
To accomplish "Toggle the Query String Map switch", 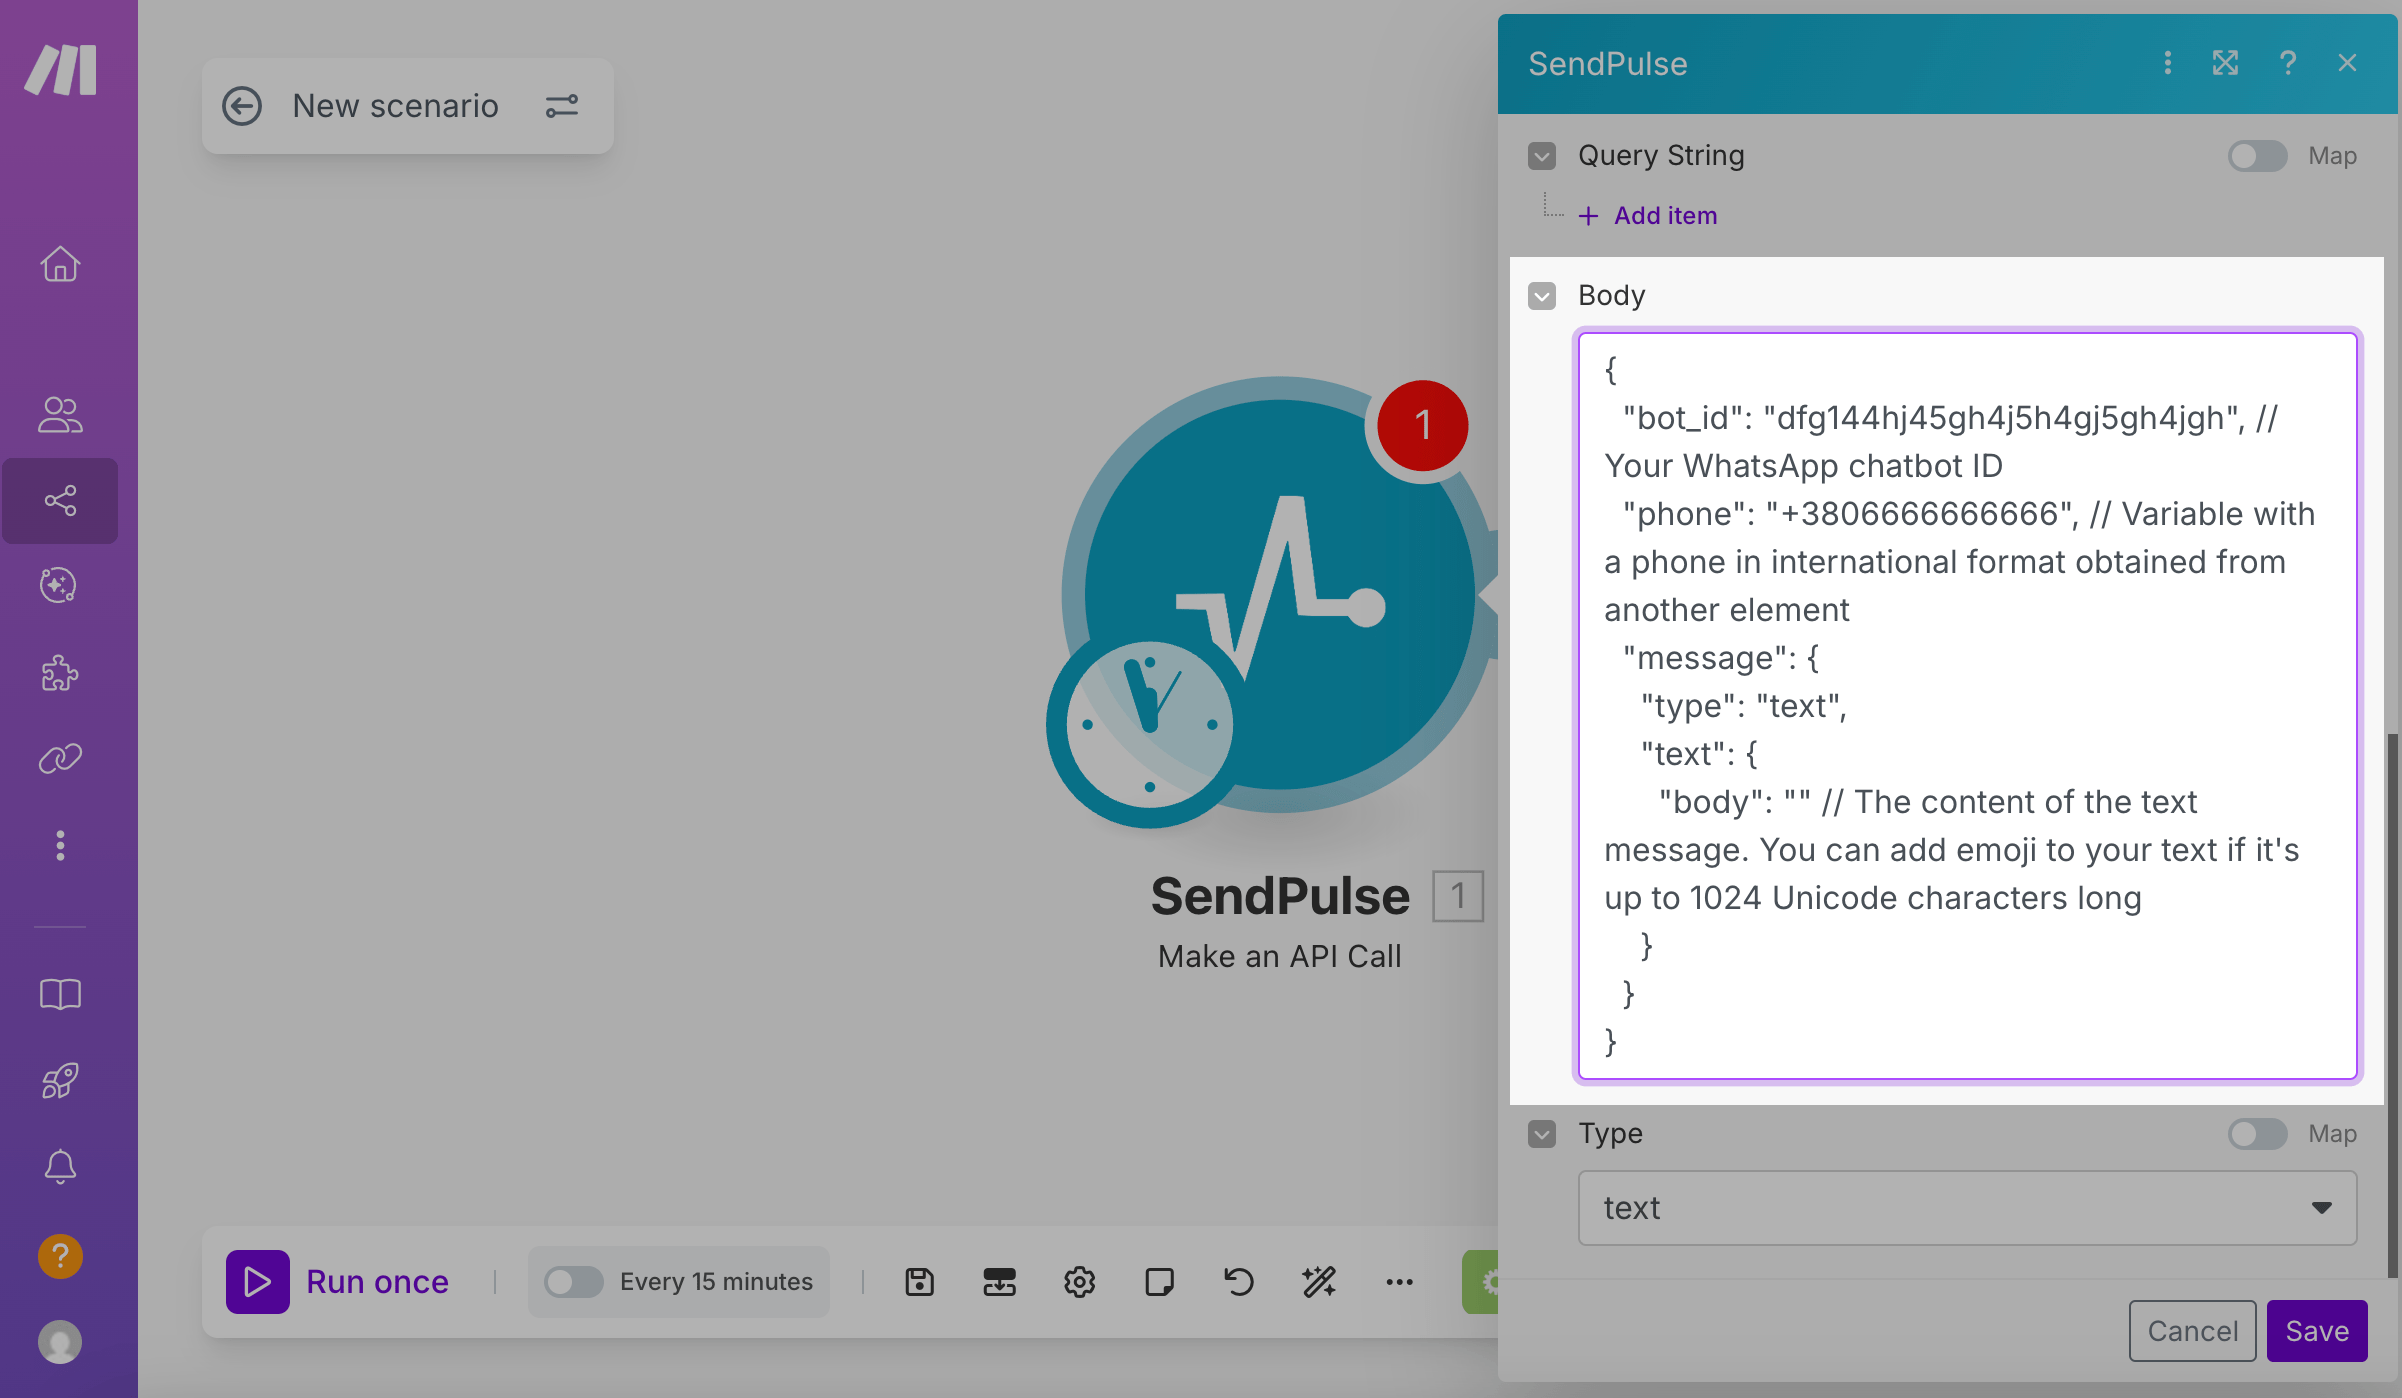I will [x=2257, y=156].
